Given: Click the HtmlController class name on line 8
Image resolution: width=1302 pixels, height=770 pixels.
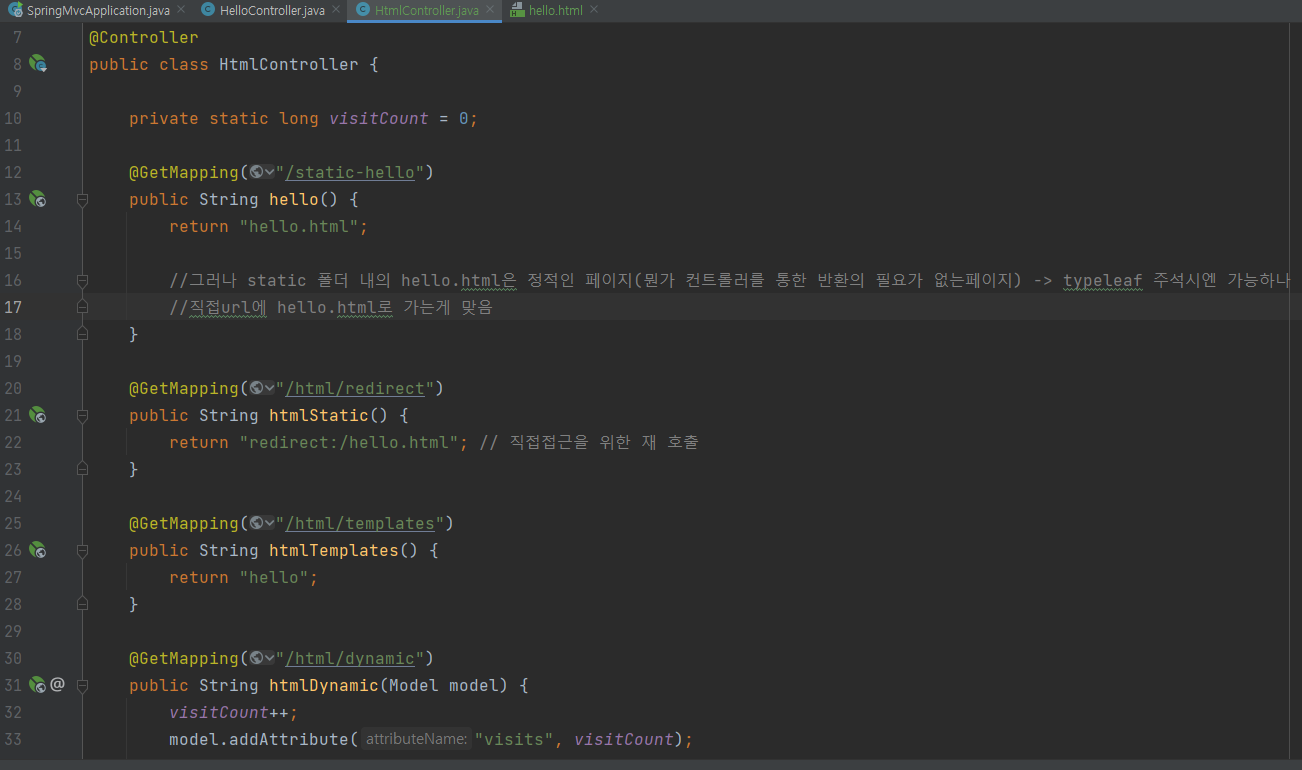Looking at the screenshot, I should (x=288, y=64).
